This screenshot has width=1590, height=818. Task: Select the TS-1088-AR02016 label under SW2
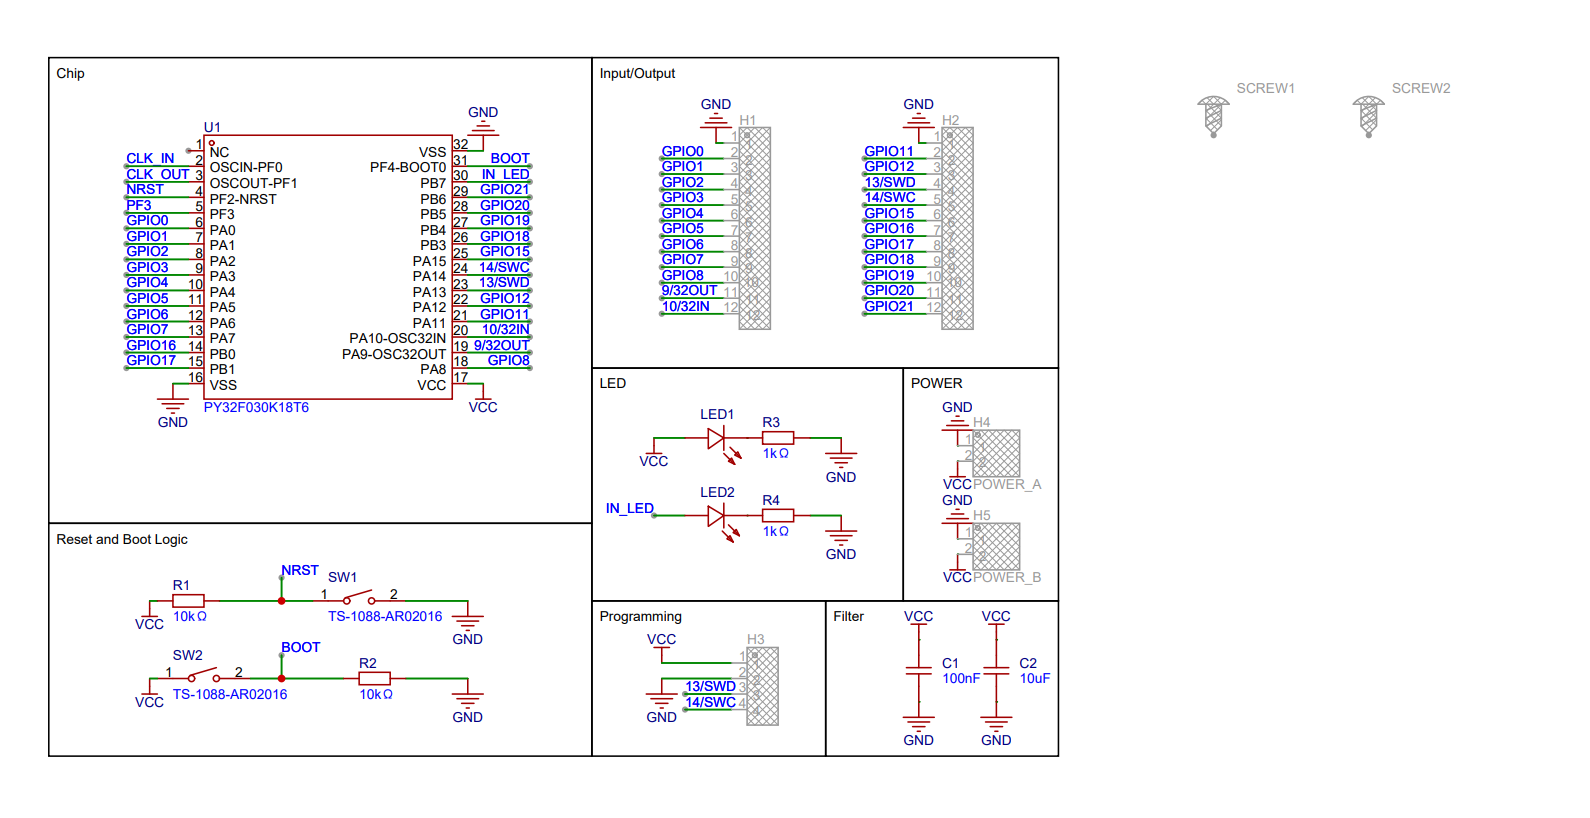230,694
